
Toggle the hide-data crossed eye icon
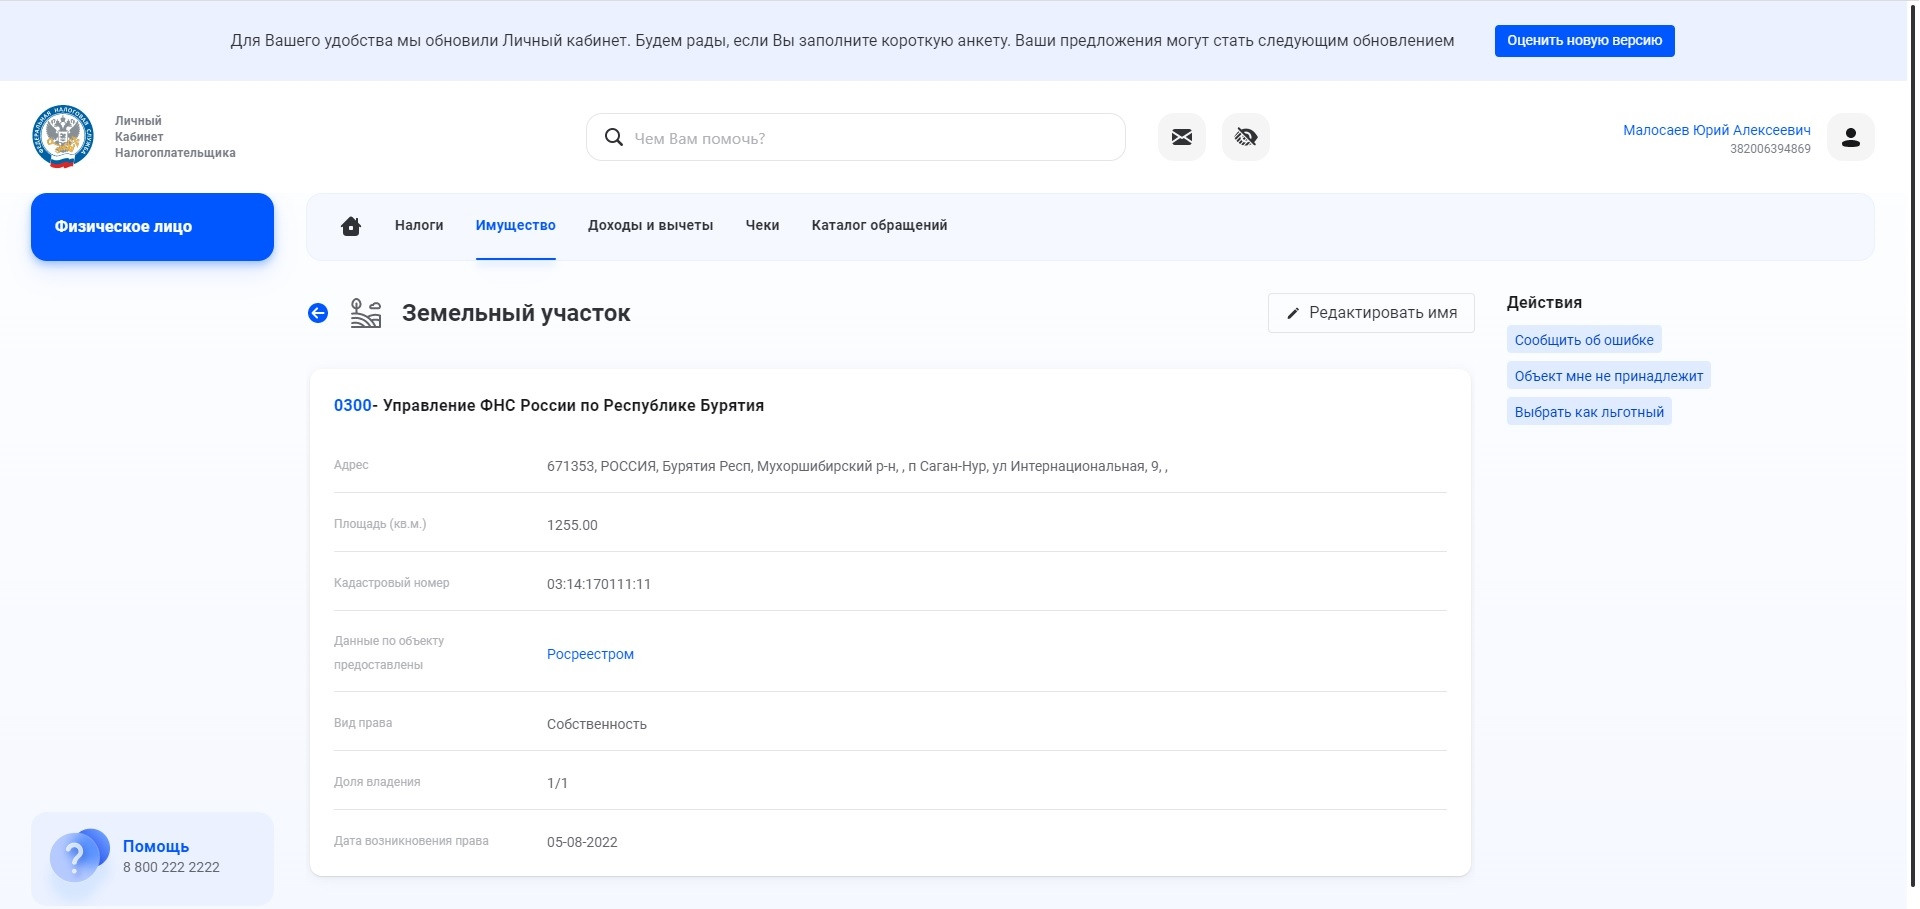(1246, 137)
